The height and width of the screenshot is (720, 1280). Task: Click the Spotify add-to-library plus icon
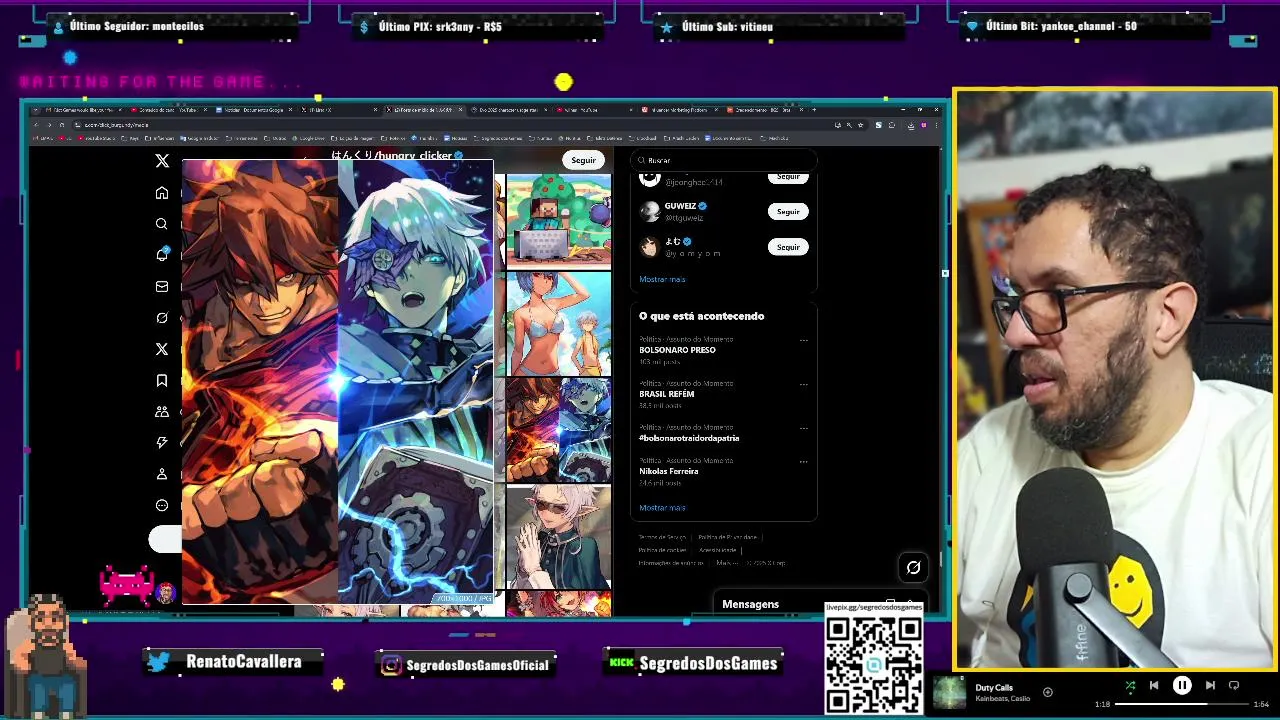(1047, 692)
